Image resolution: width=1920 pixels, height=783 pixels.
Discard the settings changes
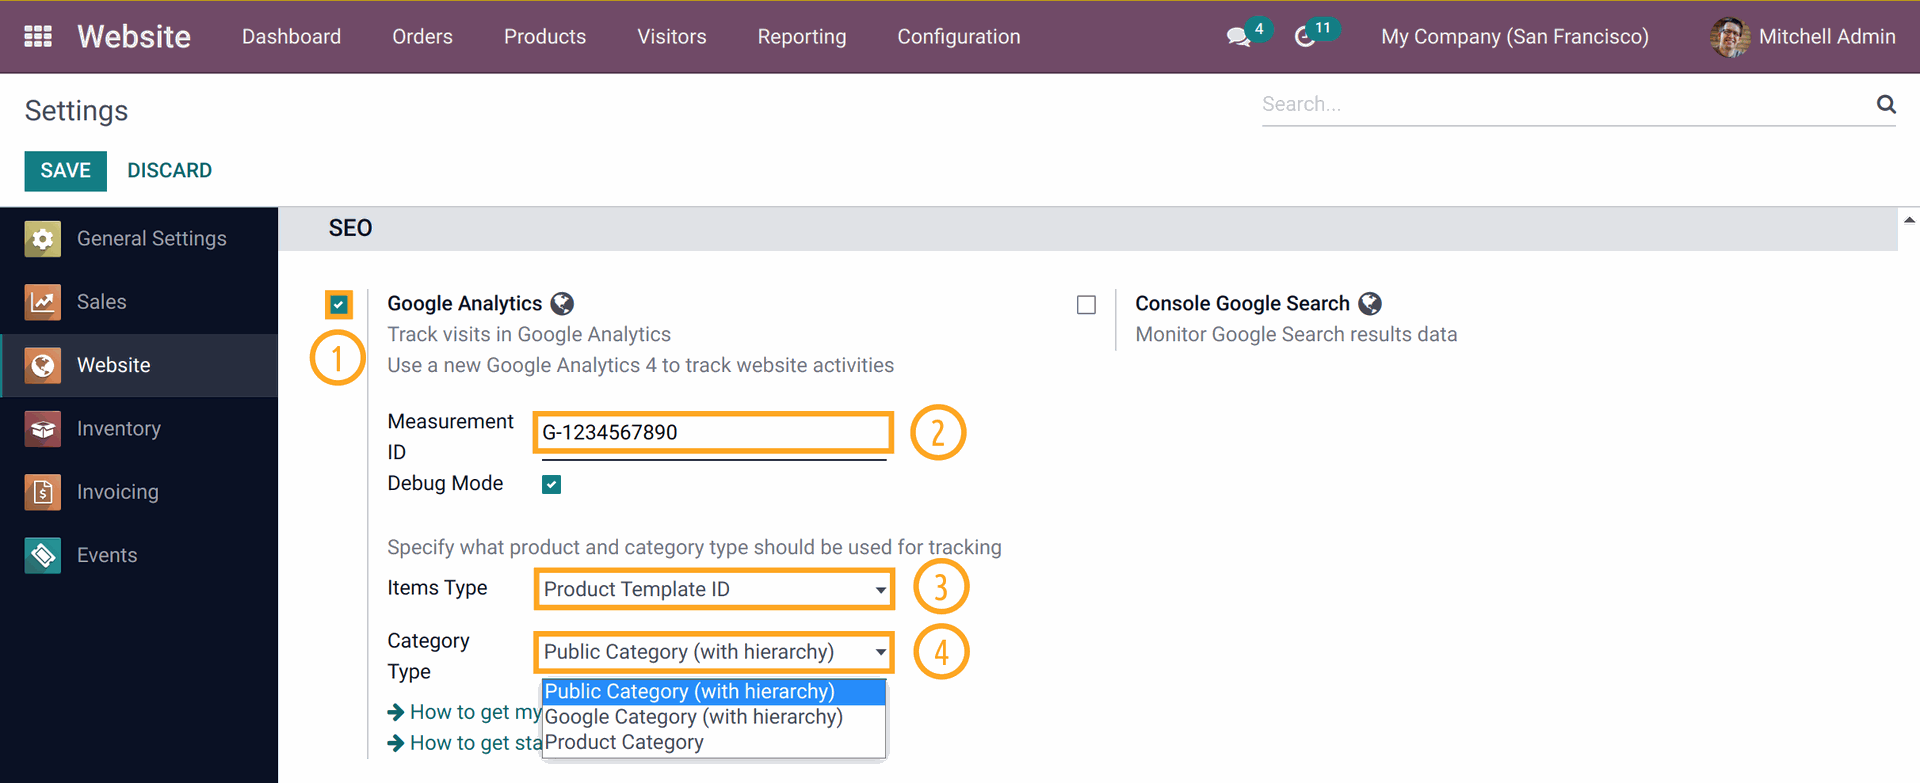(x=169, y=171)
